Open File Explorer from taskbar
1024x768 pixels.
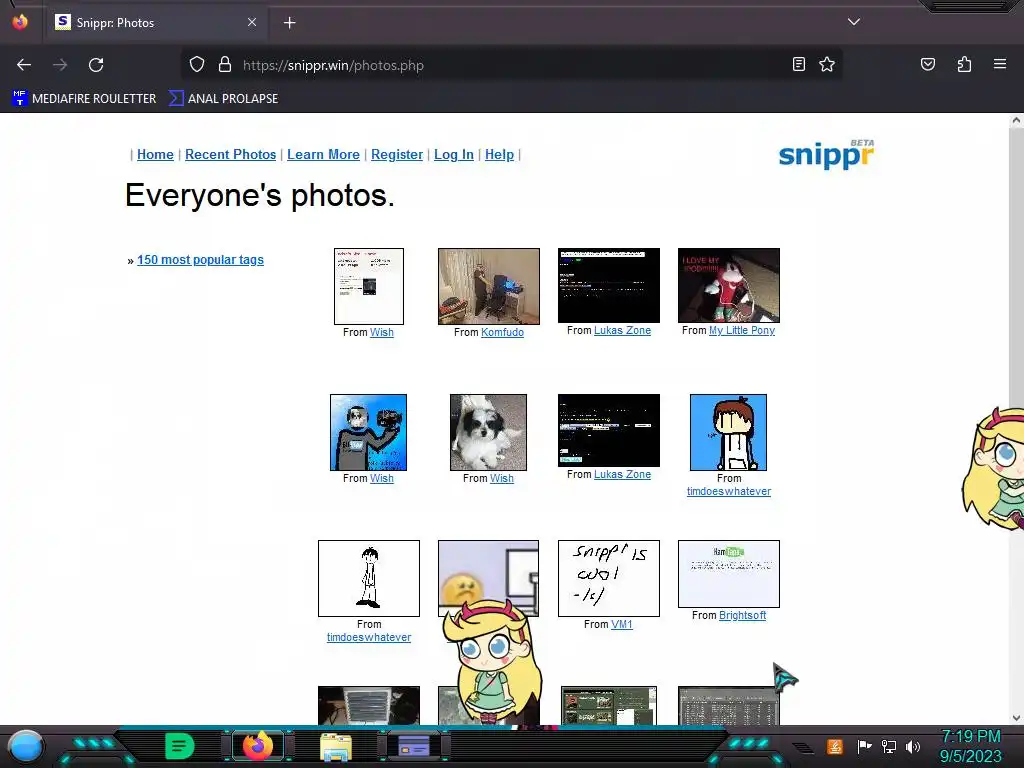pyautogui.click(x=336, y=746)
